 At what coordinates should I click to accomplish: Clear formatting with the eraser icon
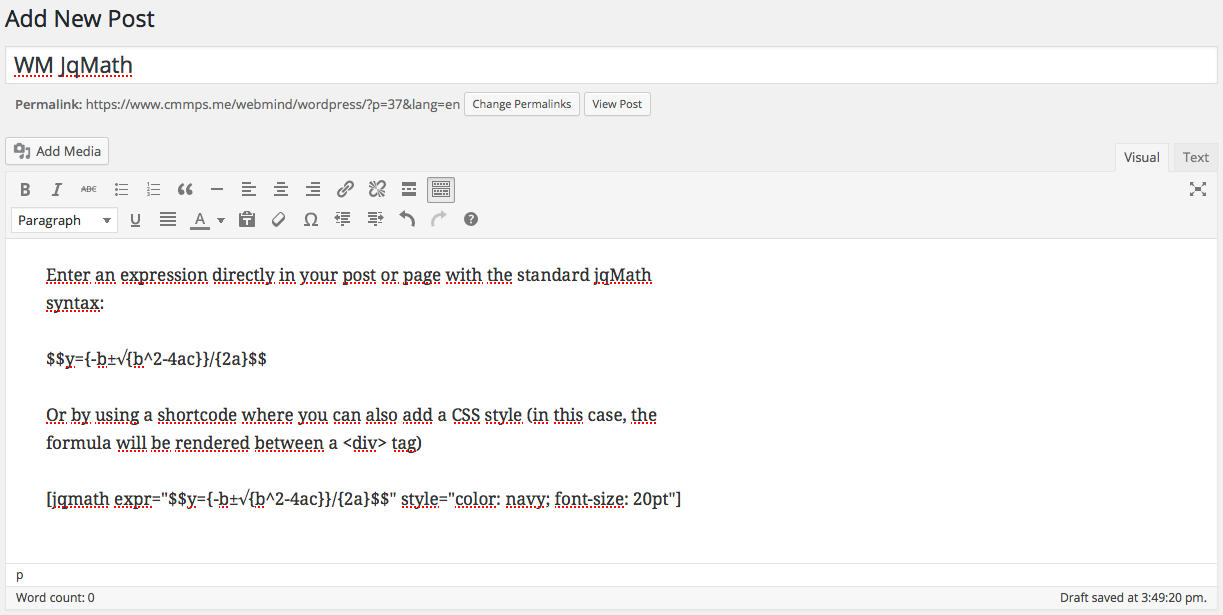tap(279, 219)
